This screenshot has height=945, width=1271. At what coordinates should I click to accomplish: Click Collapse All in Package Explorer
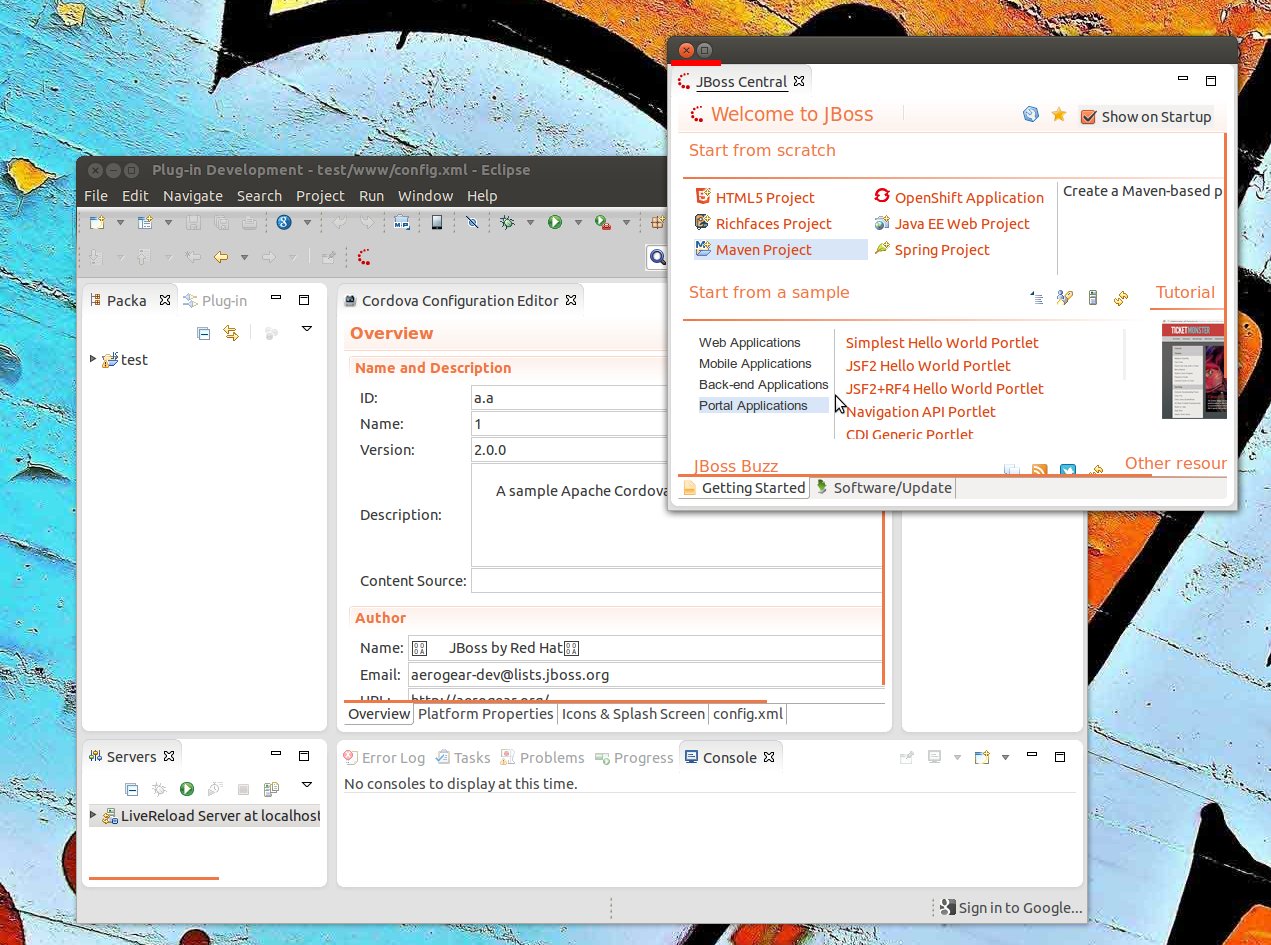pyautogui.click(x=204, y=333)
